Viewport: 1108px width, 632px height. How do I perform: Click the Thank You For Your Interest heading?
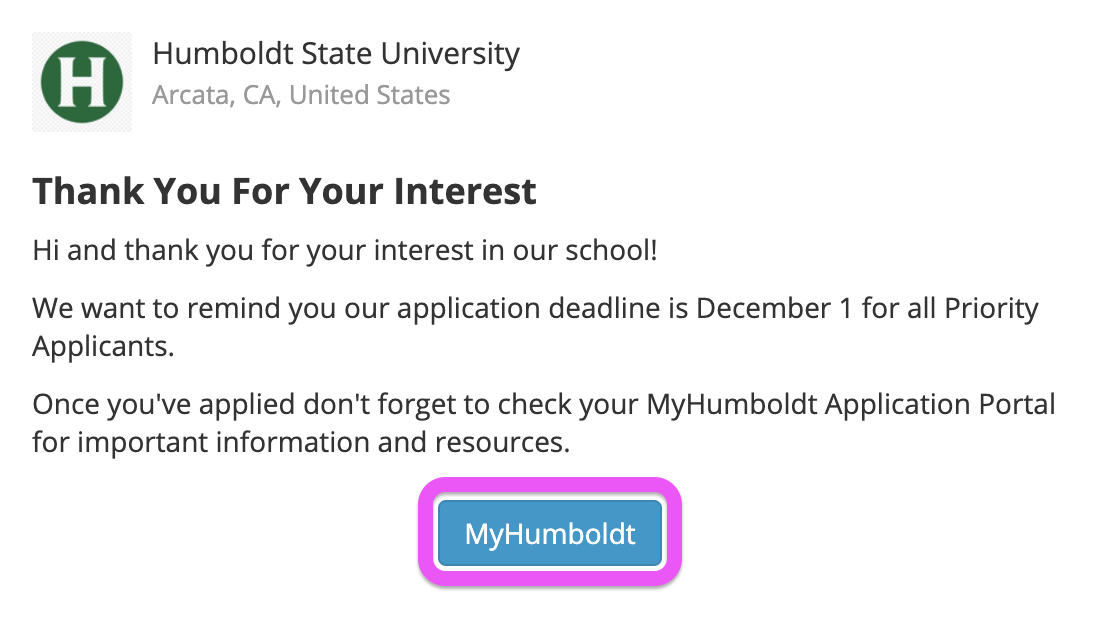[285, 192]
